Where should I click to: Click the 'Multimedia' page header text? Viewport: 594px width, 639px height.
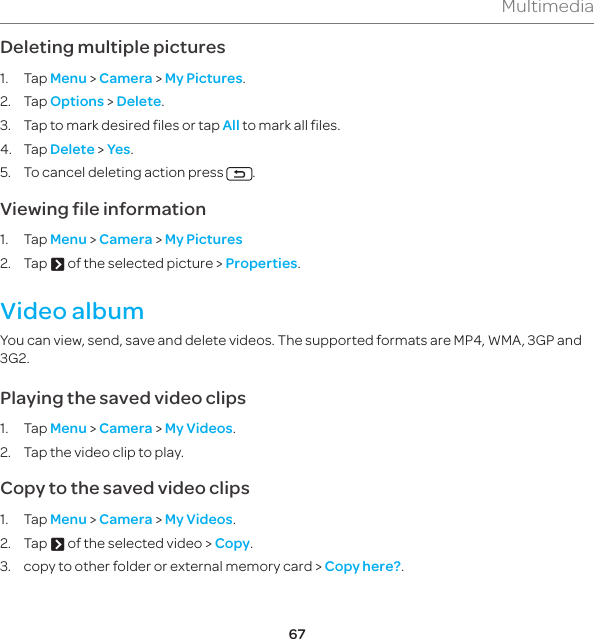point(548,7)
